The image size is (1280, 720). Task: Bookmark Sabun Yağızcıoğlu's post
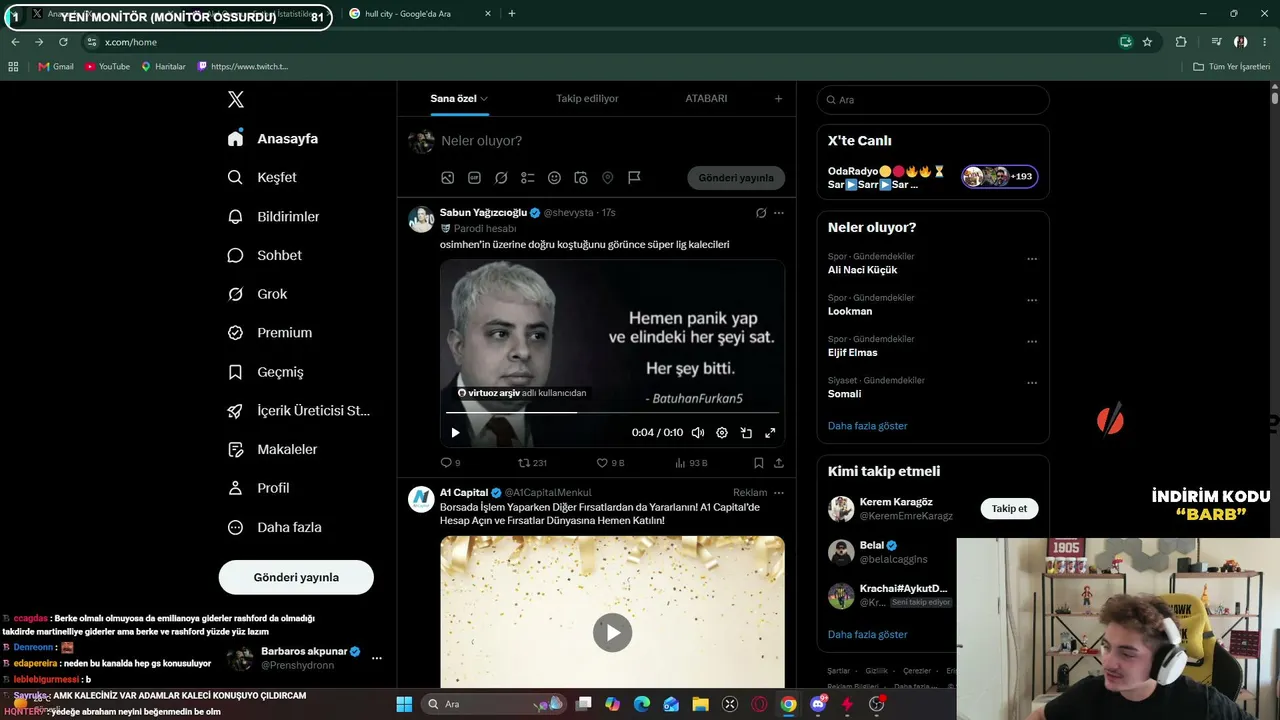pos(759,463)
